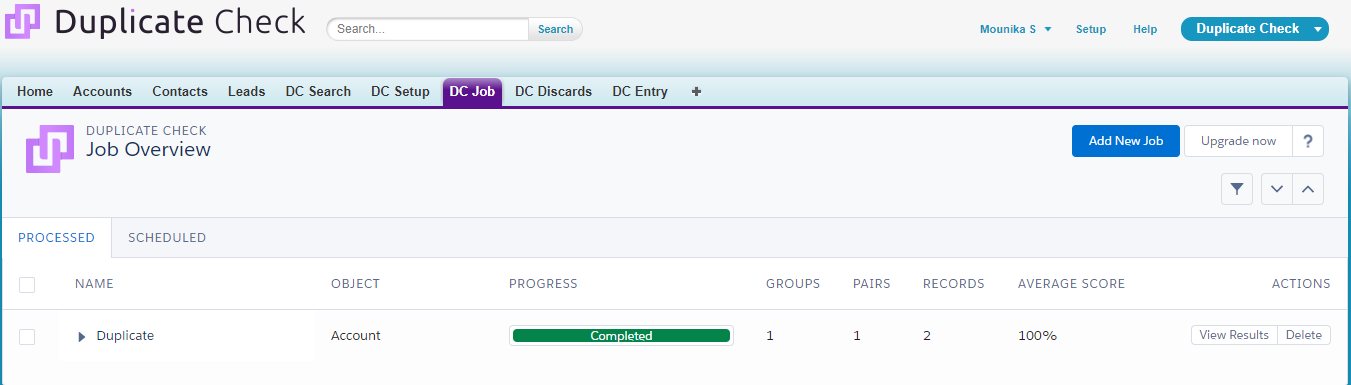Click the Completed progress bar
Image resolution: width=1351 pixels, height=385 pixels.
coord(621,336)
